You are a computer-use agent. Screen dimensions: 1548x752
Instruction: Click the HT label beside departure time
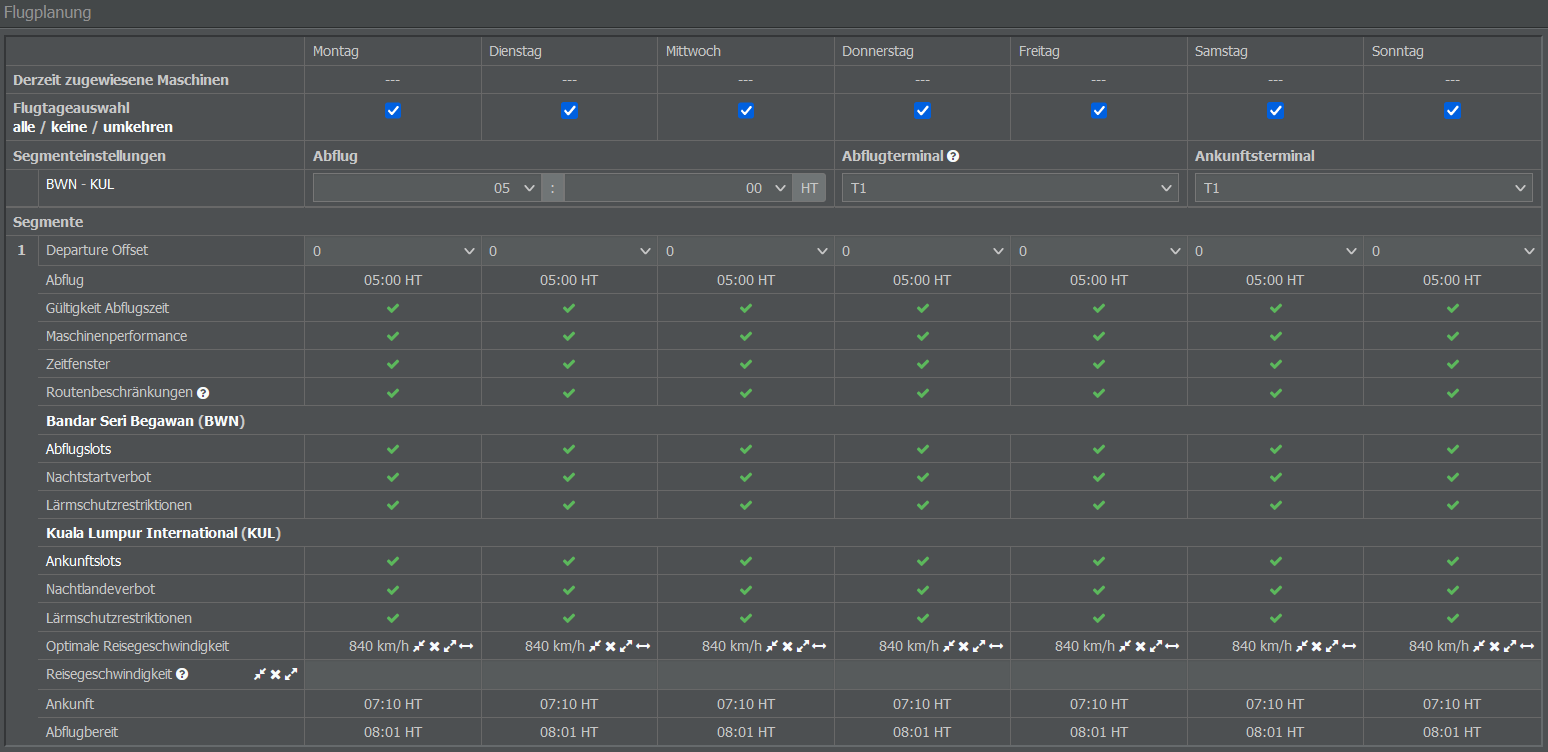(x=809, y=188)
